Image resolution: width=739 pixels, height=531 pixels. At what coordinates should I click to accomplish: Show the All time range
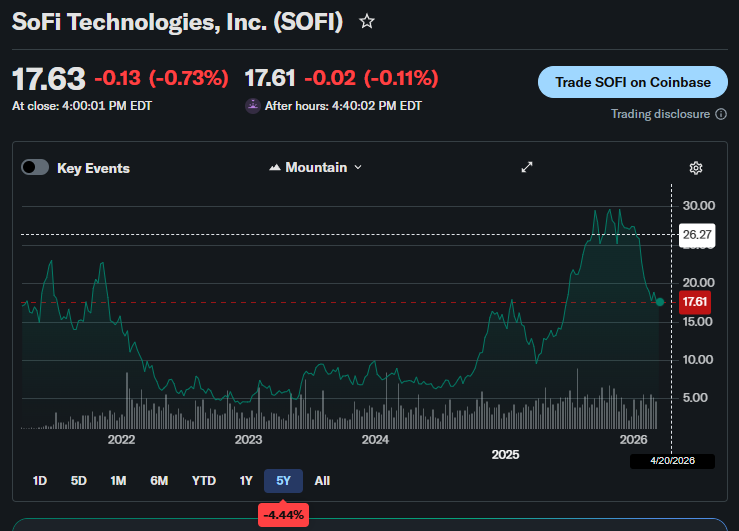point(322,481)
